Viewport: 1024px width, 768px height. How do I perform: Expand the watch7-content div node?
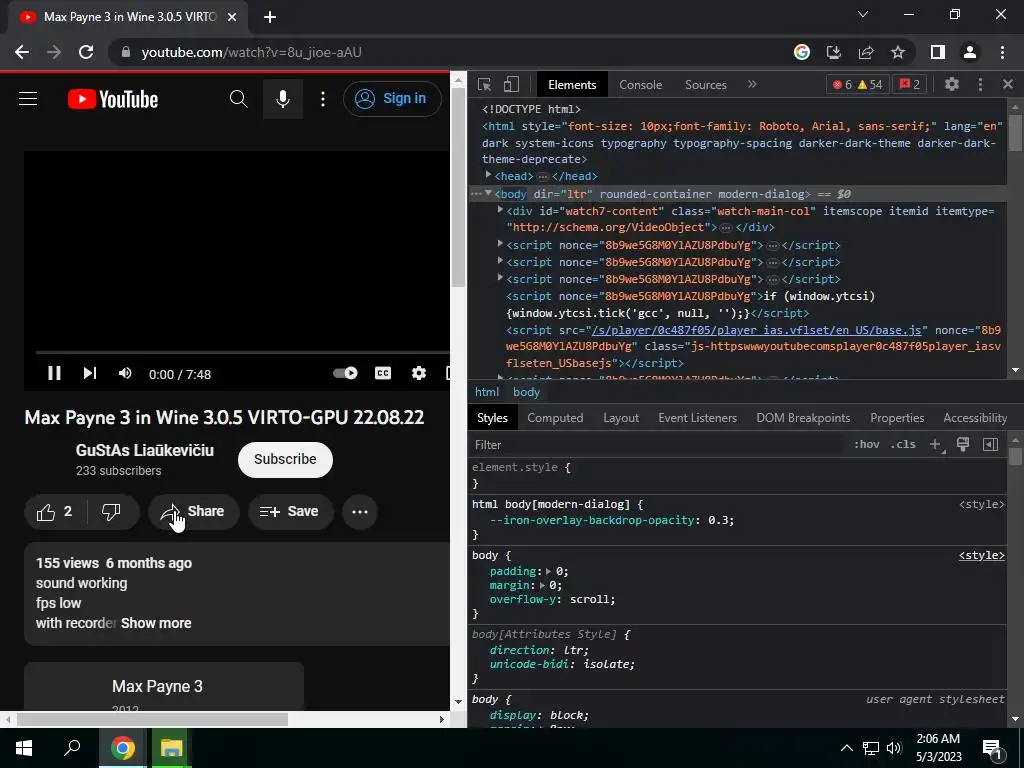[500, 210]
